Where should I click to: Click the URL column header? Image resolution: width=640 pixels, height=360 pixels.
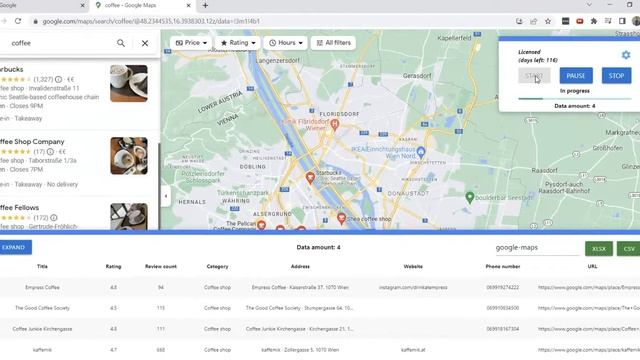click(x=592, y=267)
